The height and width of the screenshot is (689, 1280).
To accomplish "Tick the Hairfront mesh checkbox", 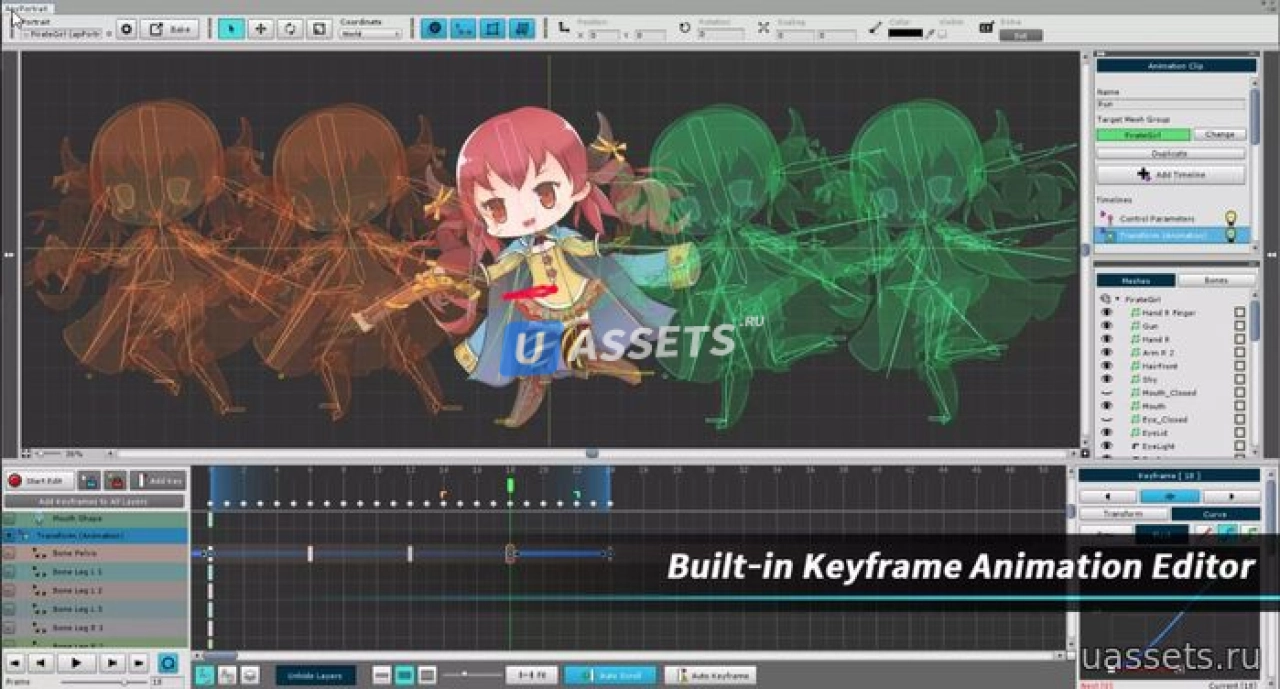I will coord(1240,366).
